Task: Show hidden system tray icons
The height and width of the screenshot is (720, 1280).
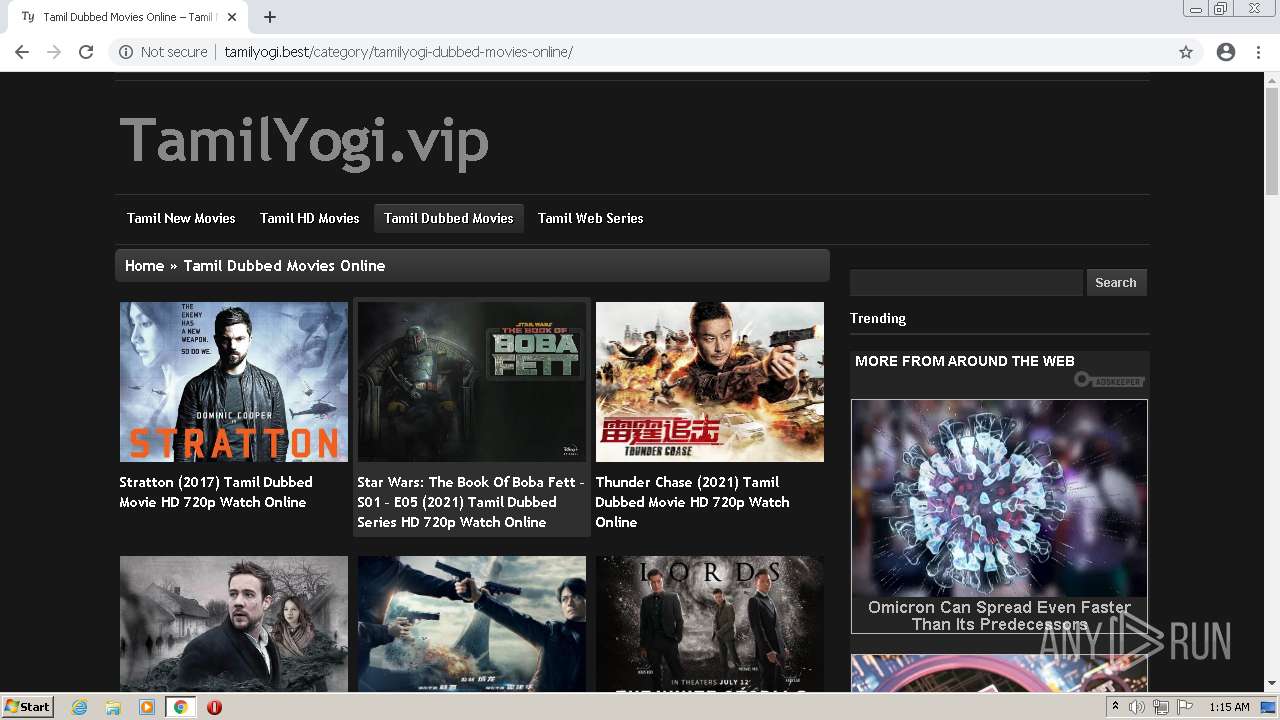Action: pos(1115,707)
